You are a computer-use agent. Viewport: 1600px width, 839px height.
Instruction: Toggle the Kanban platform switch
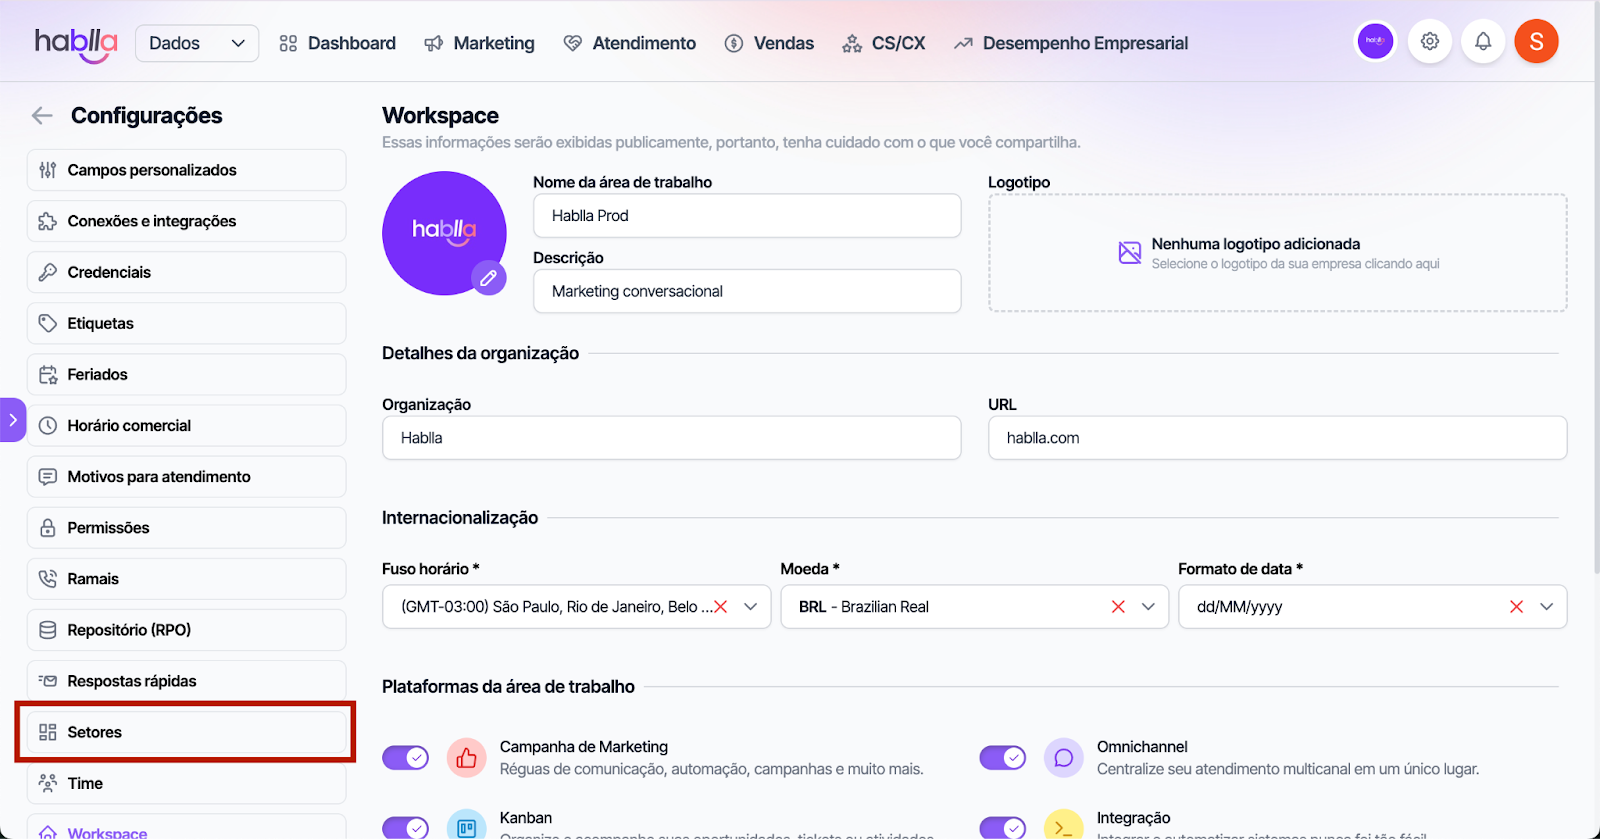(x=405, y=827)
